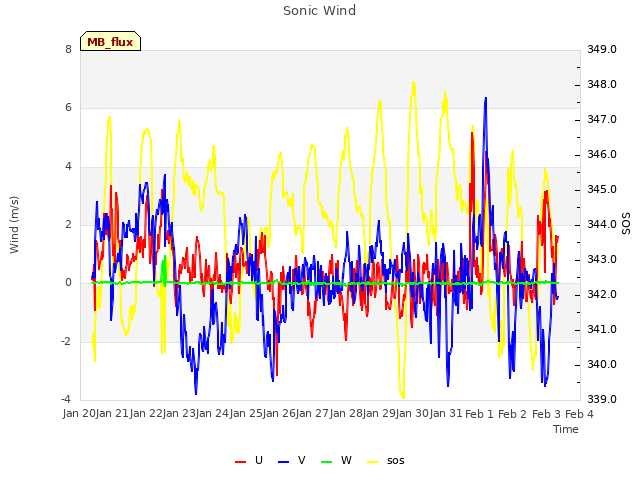Image resolution: width=640 pixels, height=480 pixels.
Task: Click the Jan 28 date tick label
Action: coord(346,413)
